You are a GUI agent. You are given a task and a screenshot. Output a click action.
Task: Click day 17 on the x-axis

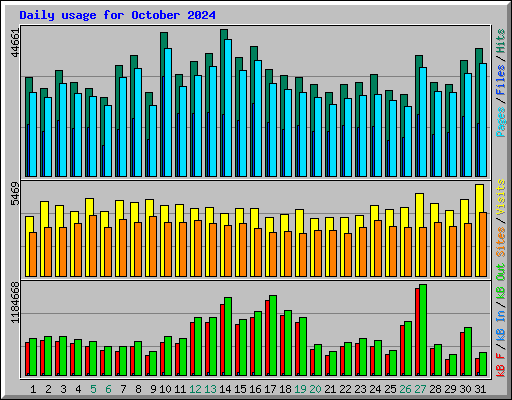(x=270, y=389)
